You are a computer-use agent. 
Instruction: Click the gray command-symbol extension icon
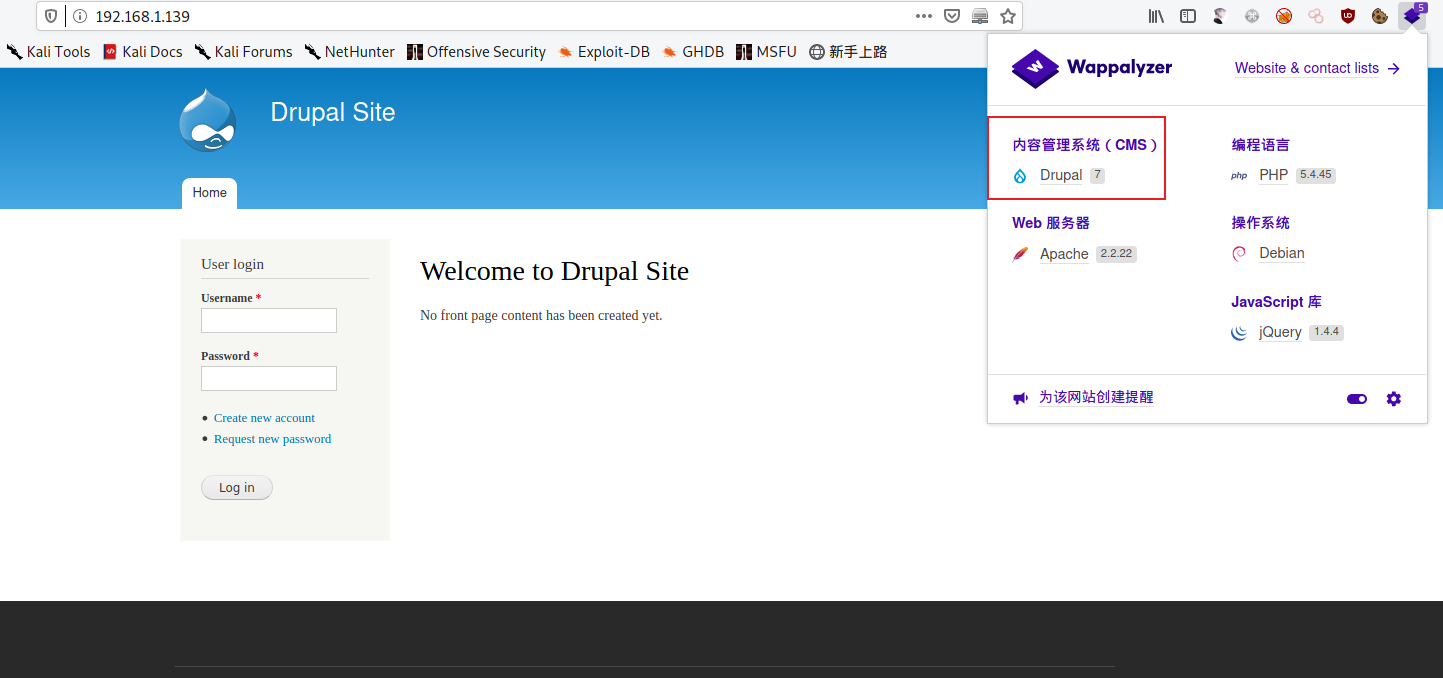tap(1252, 16)
